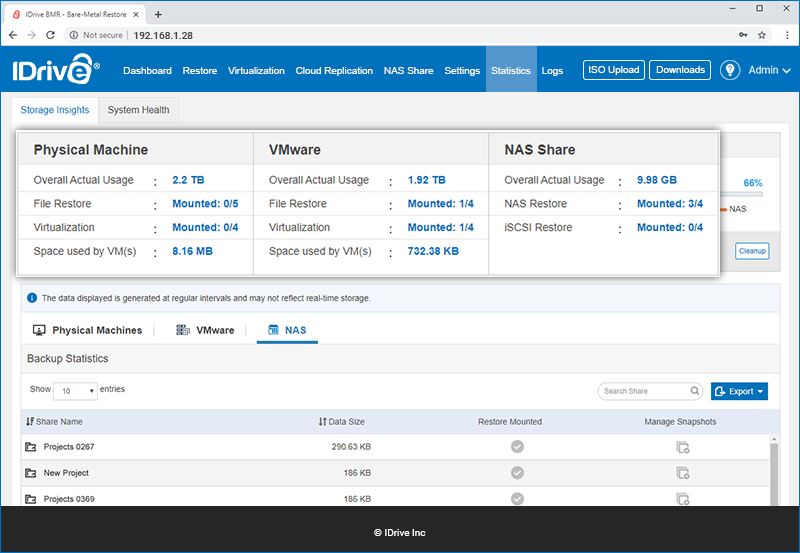
Task: Click the Not secure site info icon
Action: (74, 35)
